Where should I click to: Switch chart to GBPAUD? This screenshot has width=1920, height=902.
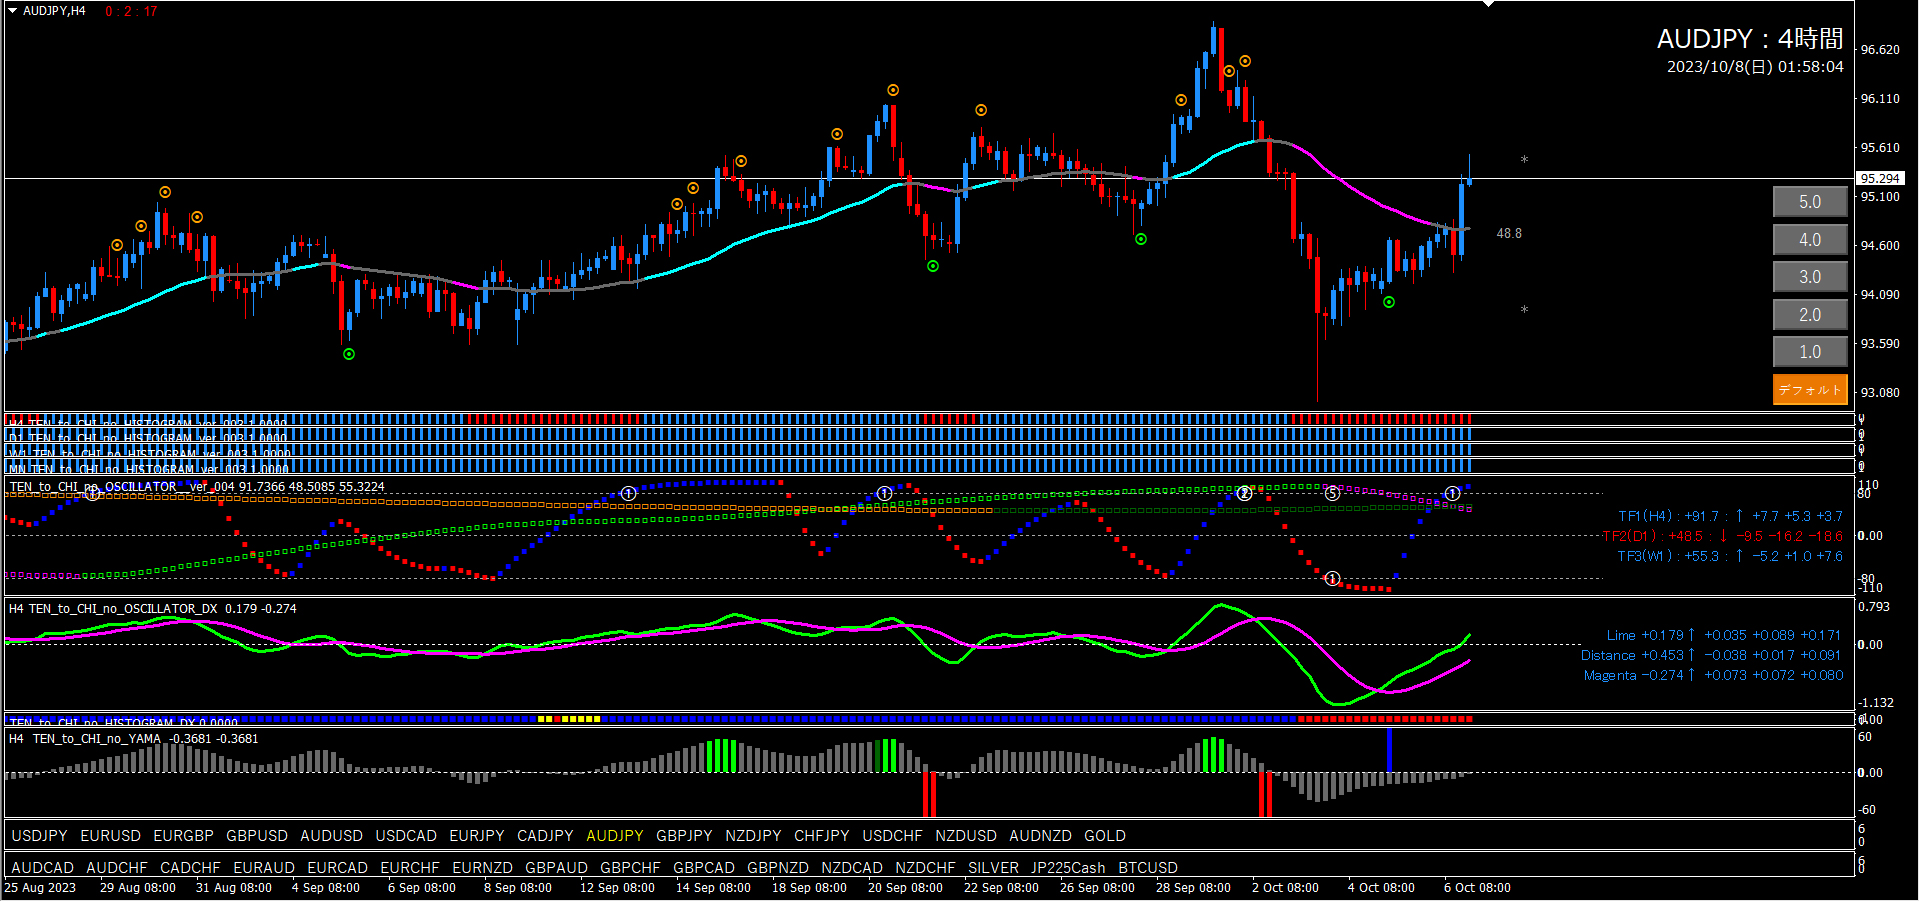[556, 868]
